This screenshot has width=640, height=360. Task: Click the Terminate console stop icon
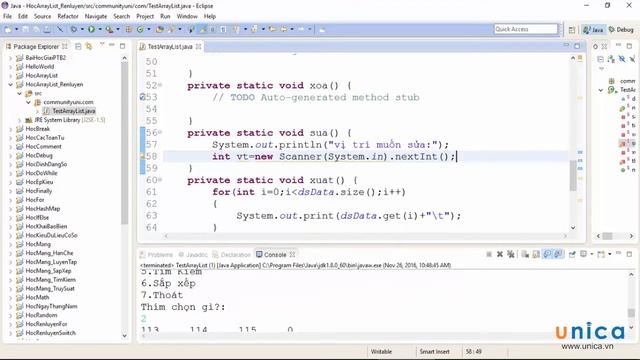click(489, 254)
